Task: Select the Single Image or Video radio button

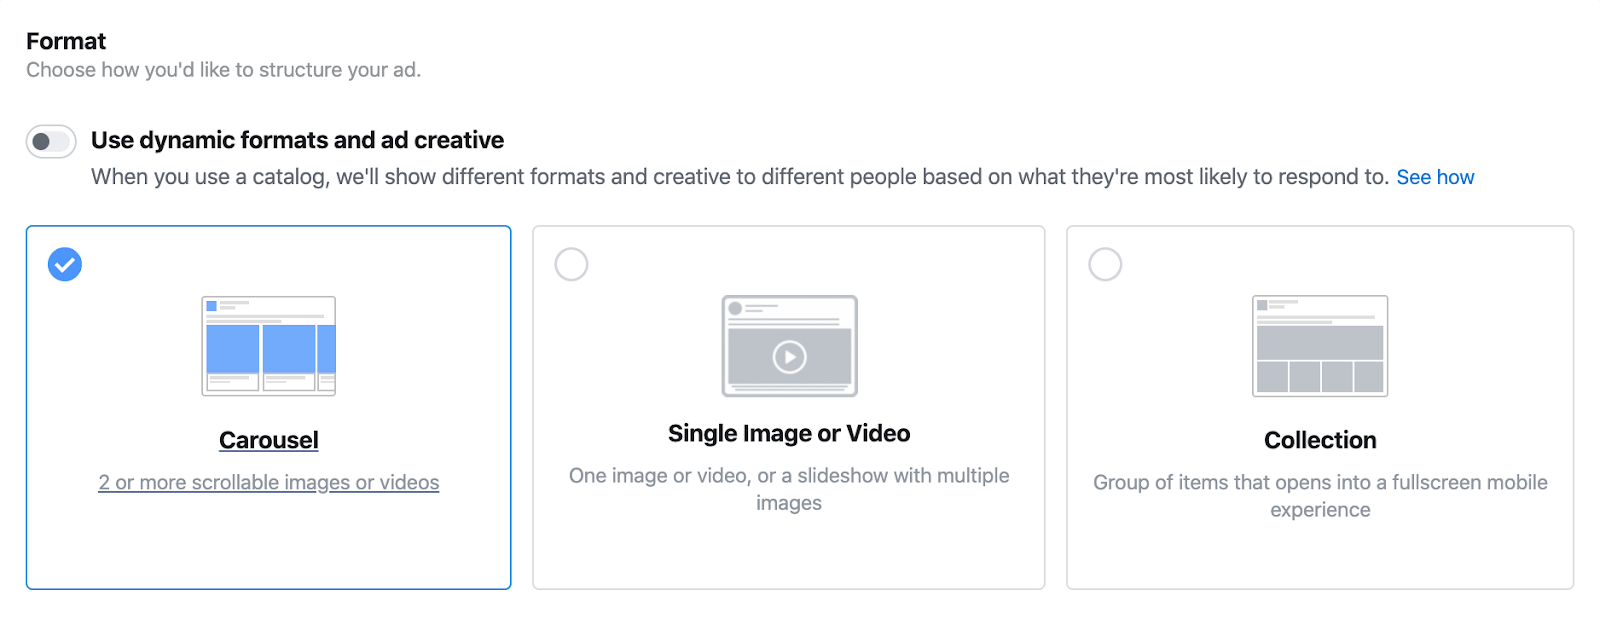Action: [x=571, y=265]
